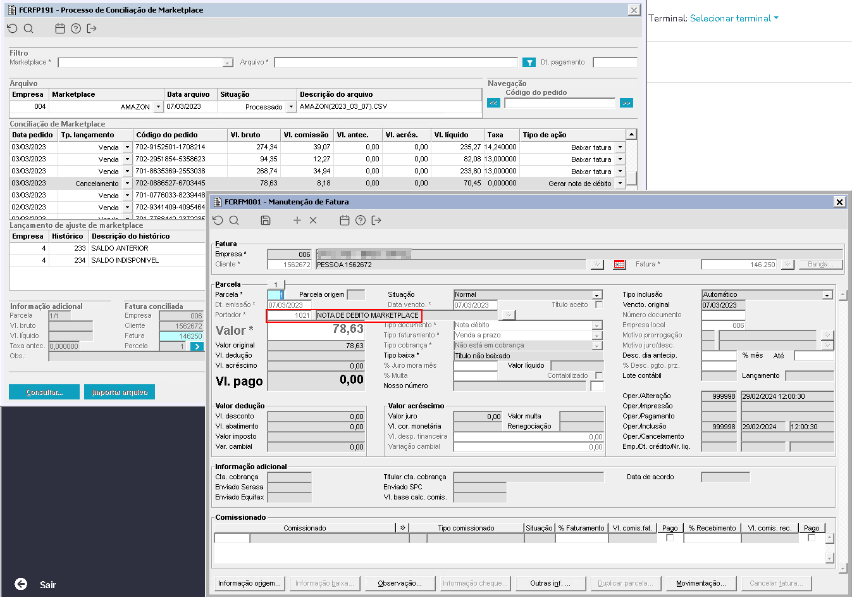The image size is (852, 597).
Task: Open Tipo documento Nota débito dropdown
Action: point(597,325)
